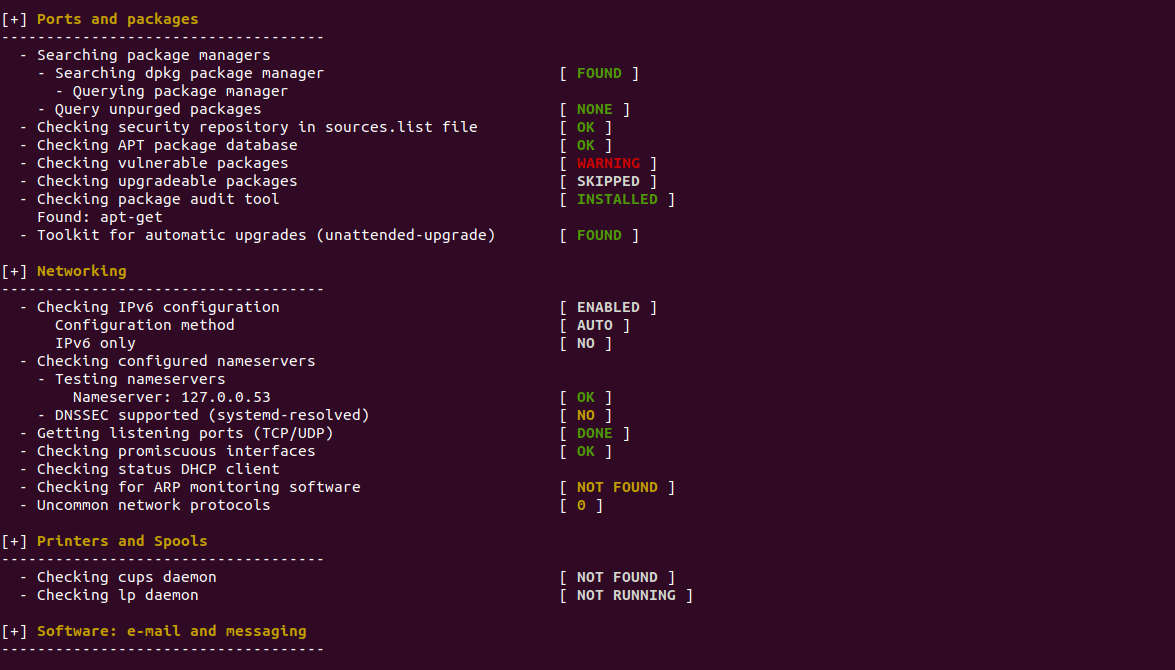Click the NOT RUNNING status for lp daemon
The width and height of the screenshot is (1175, 670).
click(x=626, y=595)
